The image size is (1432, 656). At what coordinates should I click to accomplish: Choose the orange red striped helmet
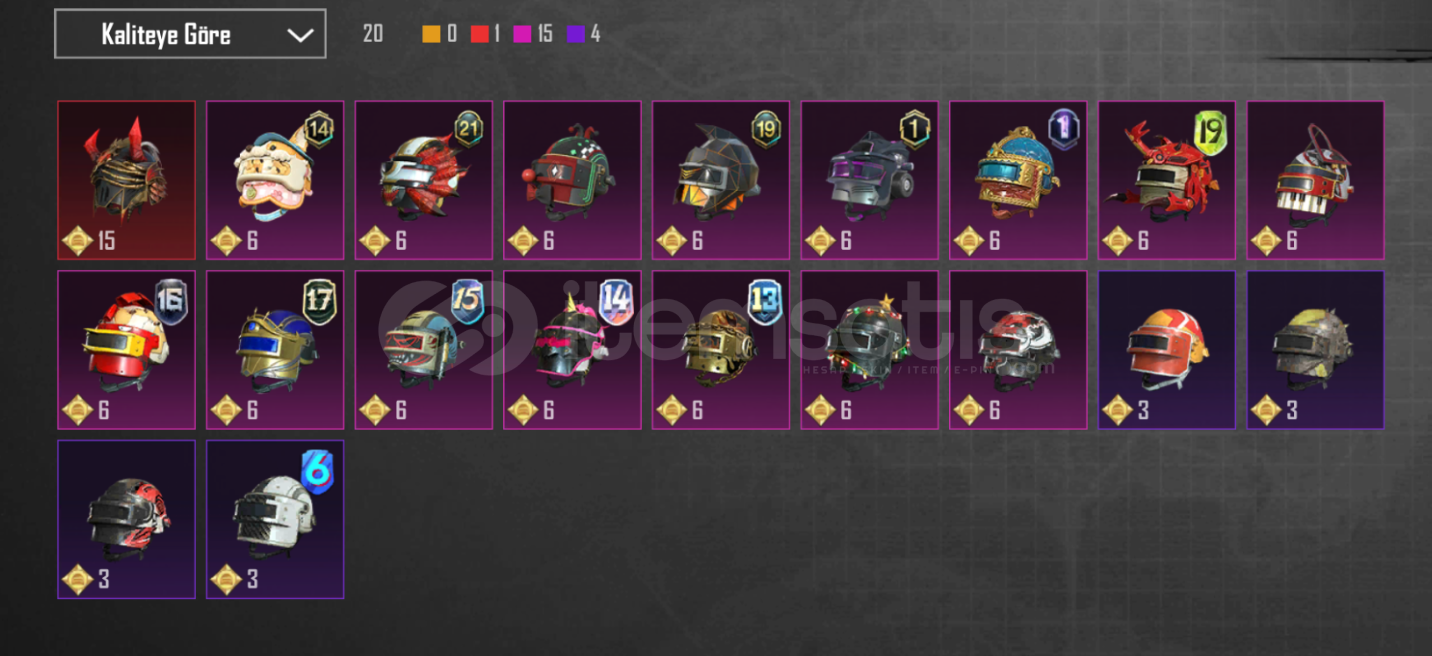[1167, 350]
